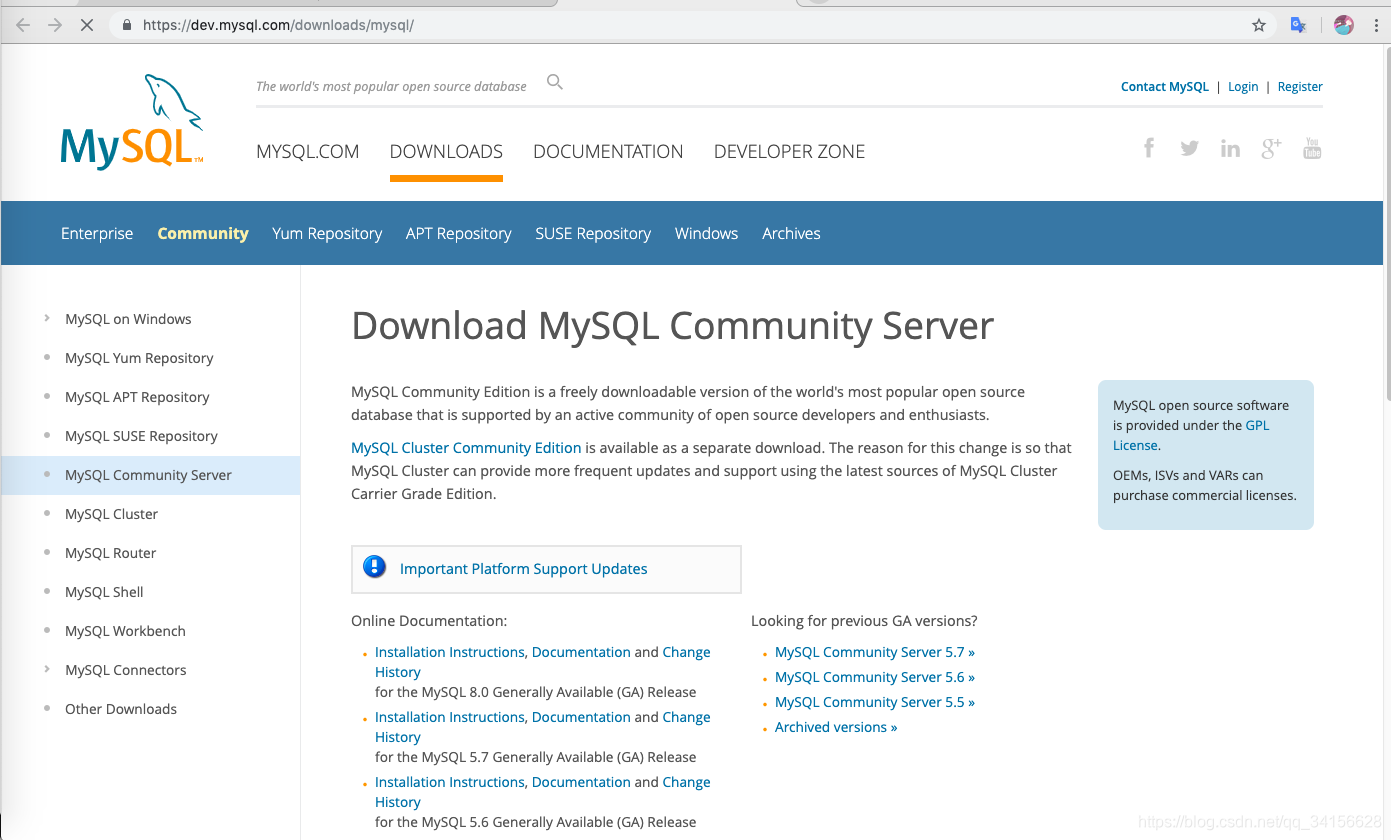Viewport: 1391px width, 840px height.
Task: Click the Register link
Action: pos(1300,87)
